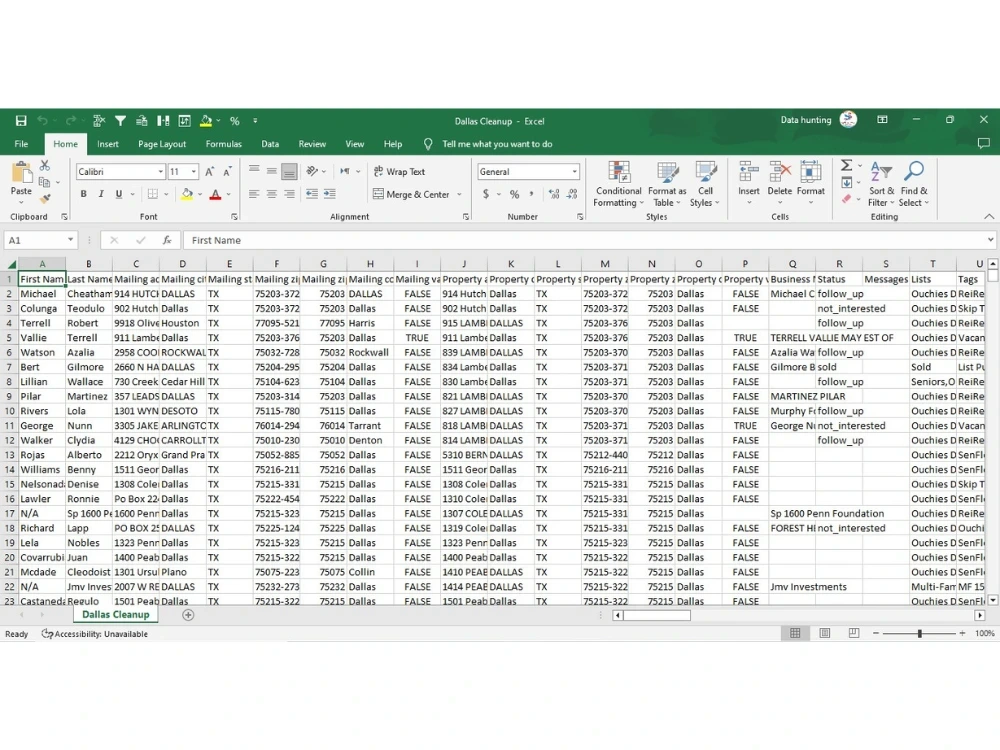Click Tell me what you want to do
The image size is (1000, 750).
(497, 144)
